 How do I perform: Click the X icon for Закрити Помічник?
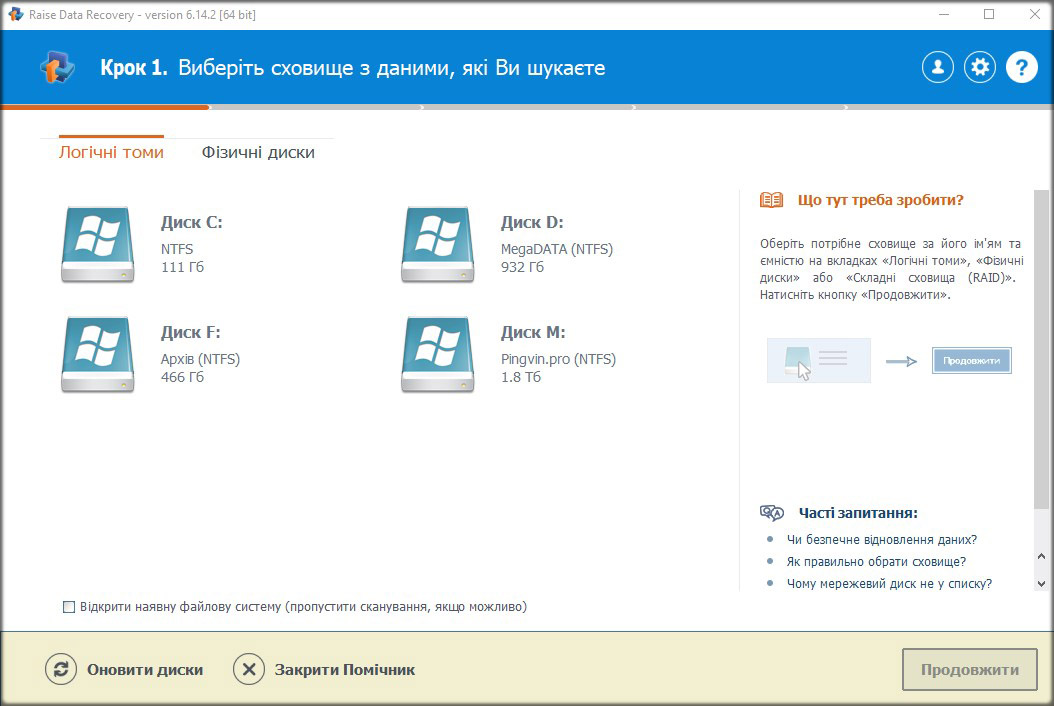click(249, 670)
